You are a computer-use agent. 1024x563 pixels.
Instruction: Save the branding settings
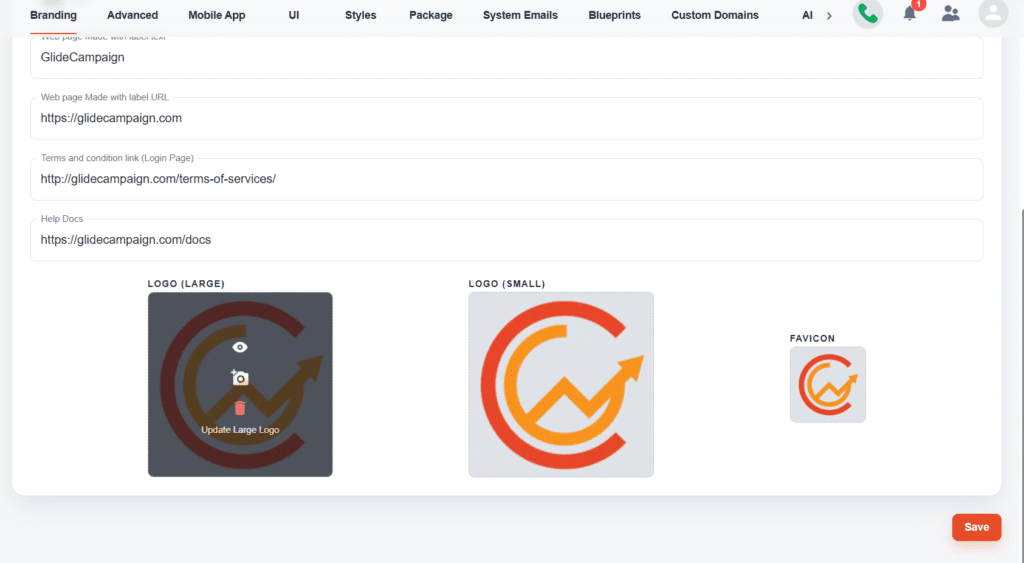tap(976, 527)
